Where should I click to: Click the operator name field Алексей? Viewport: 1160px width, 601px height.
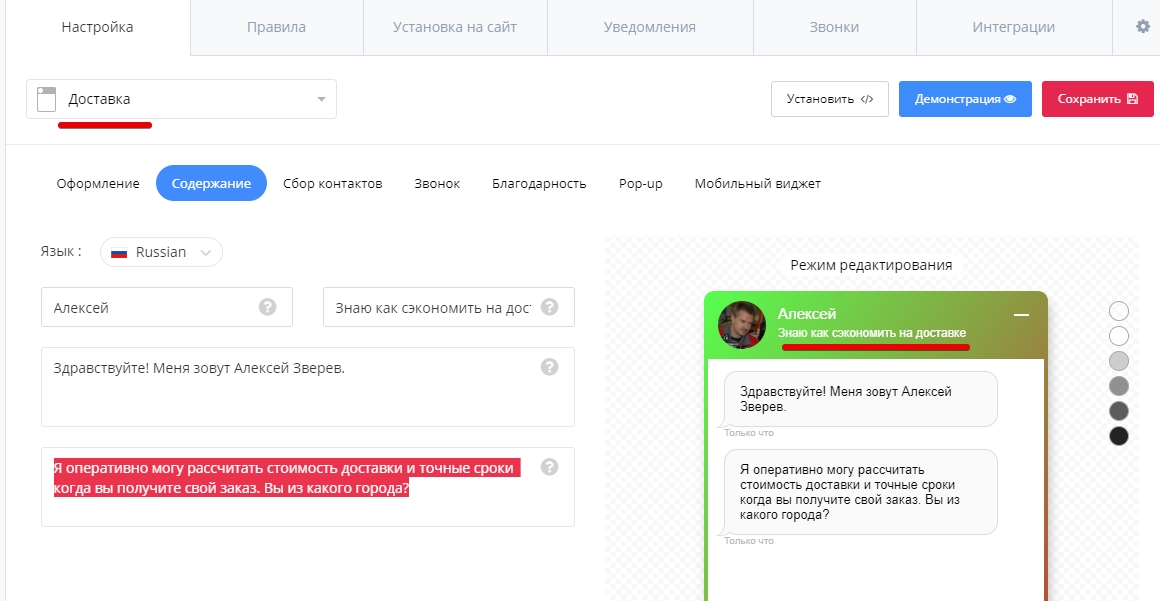[167, 307]
